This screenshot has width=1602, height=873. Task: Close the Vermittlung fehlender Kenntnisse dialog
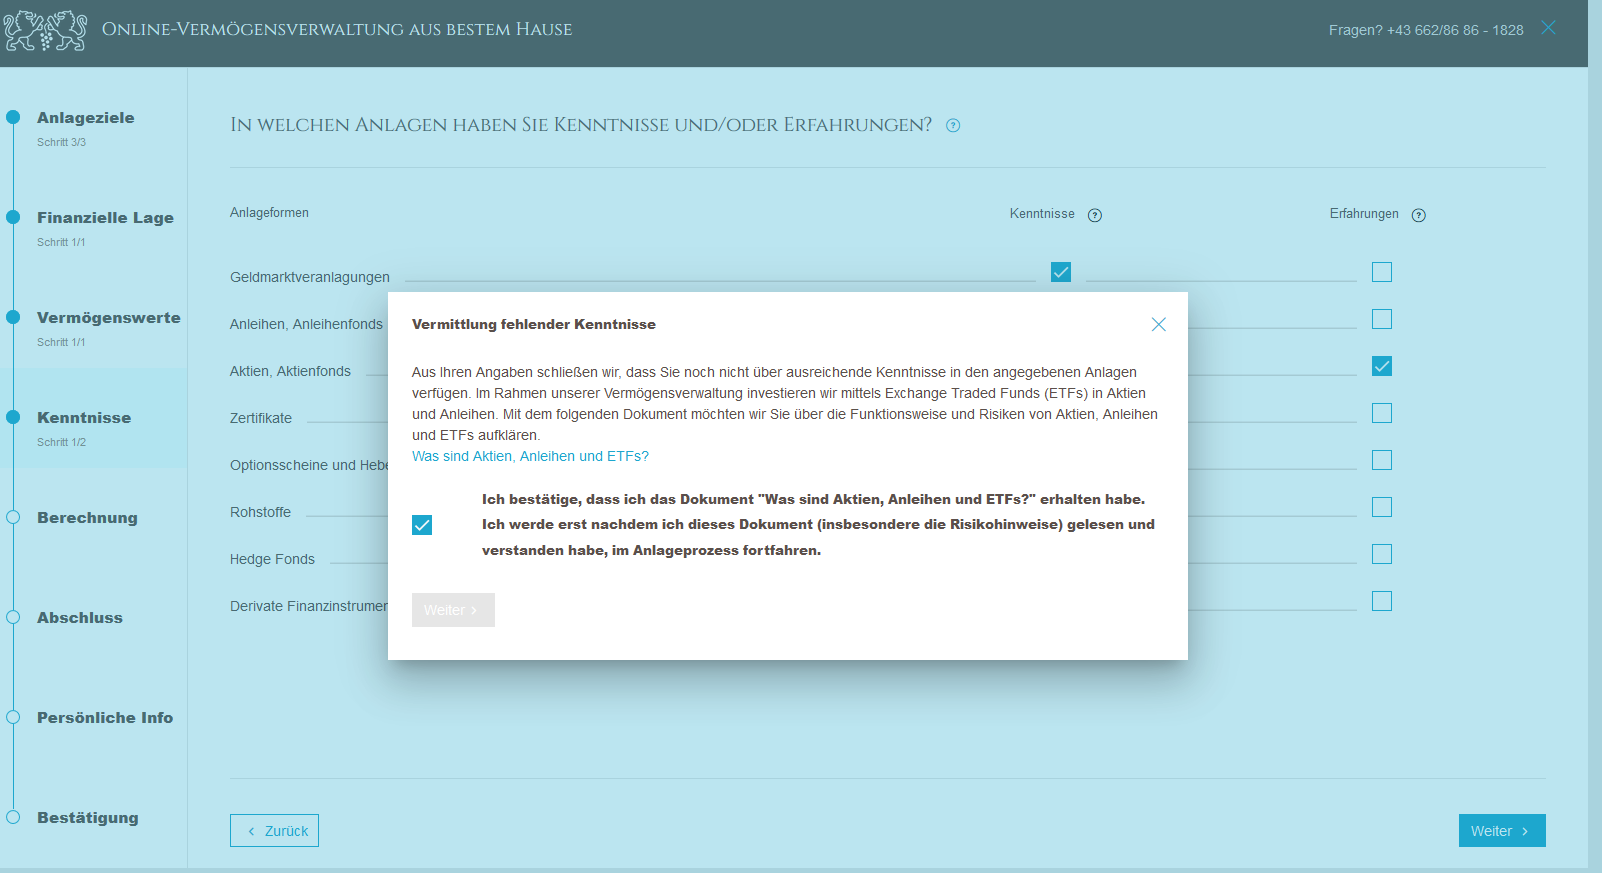(1158, 325)
